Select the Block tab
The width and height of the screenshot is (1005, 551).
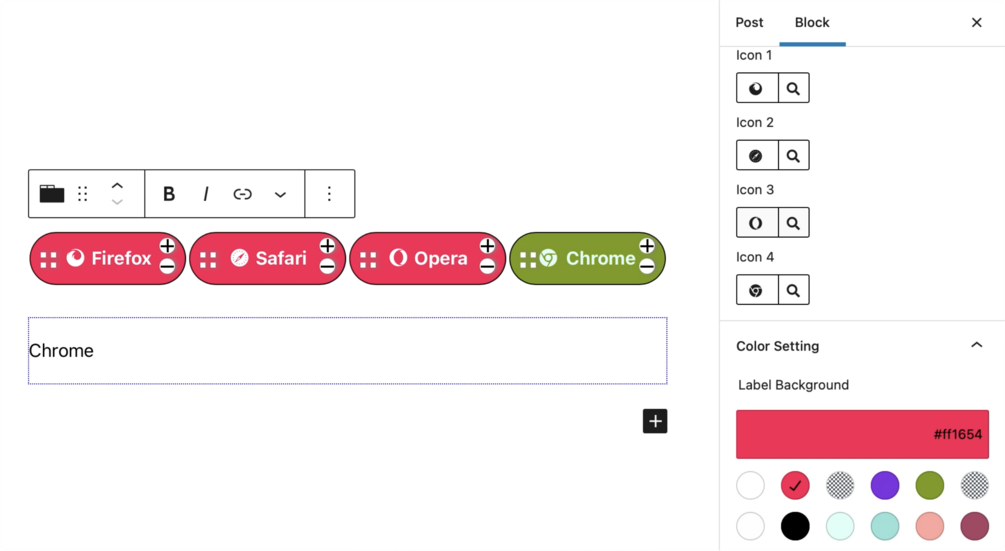[x=812, y=22]
